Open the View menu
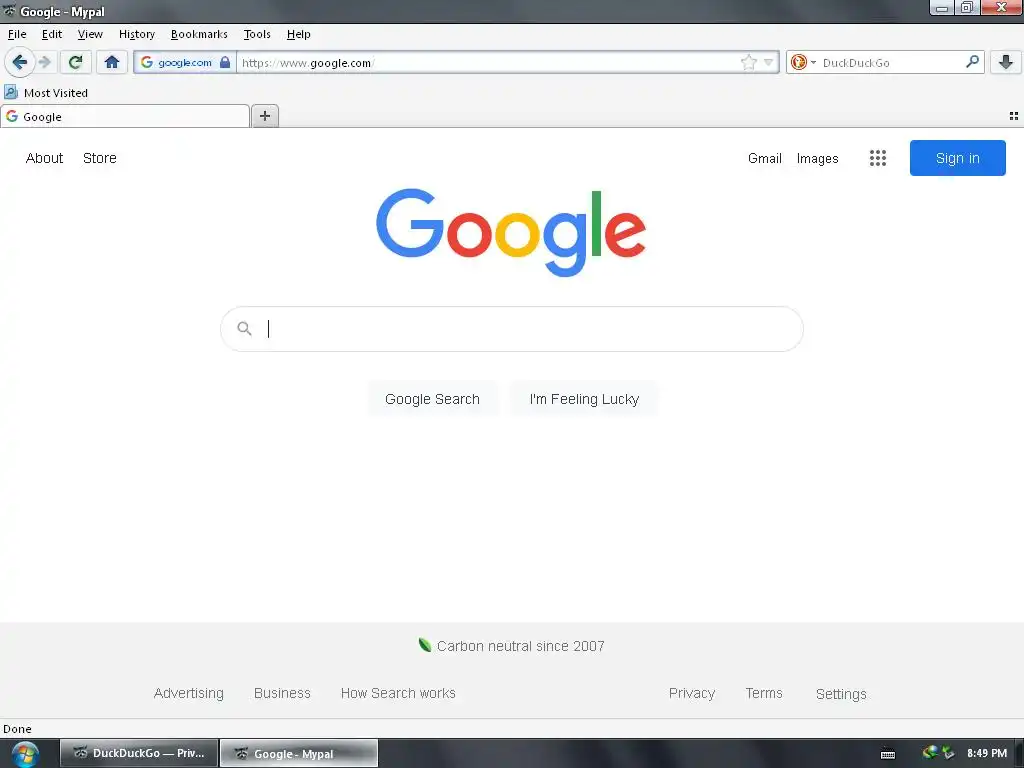 pos(90,35)
